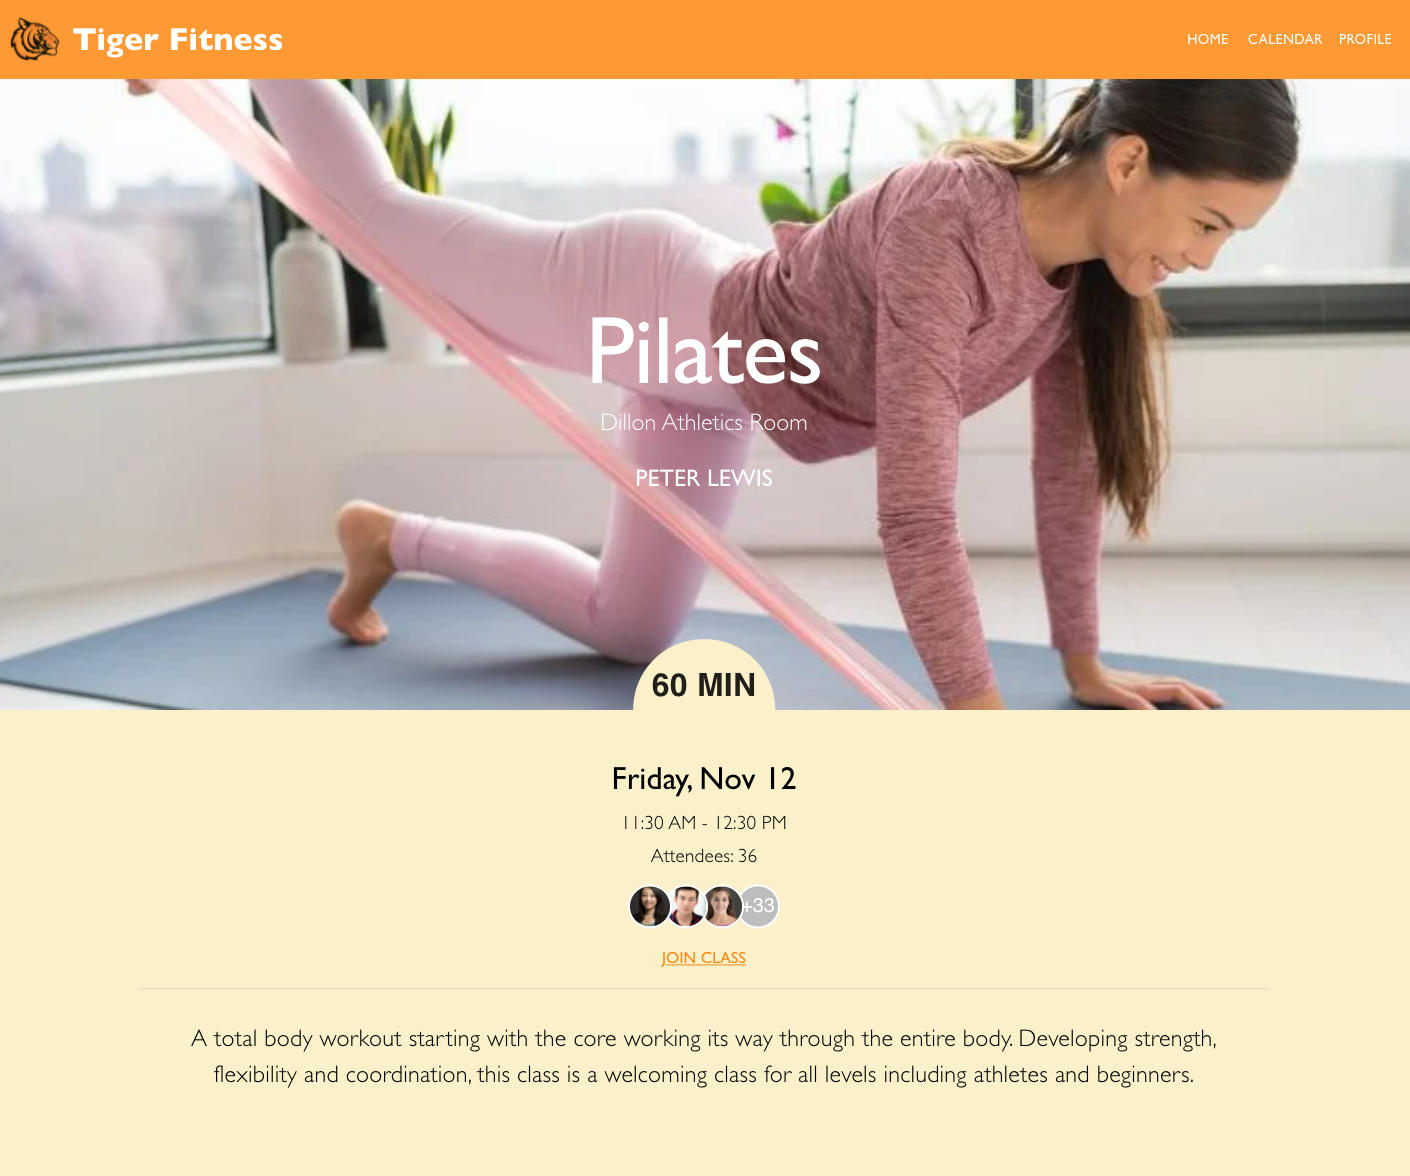The image size is (1410, 1176).
Task: Click the 60 MIN duration badge
Action: pos(704,676)
